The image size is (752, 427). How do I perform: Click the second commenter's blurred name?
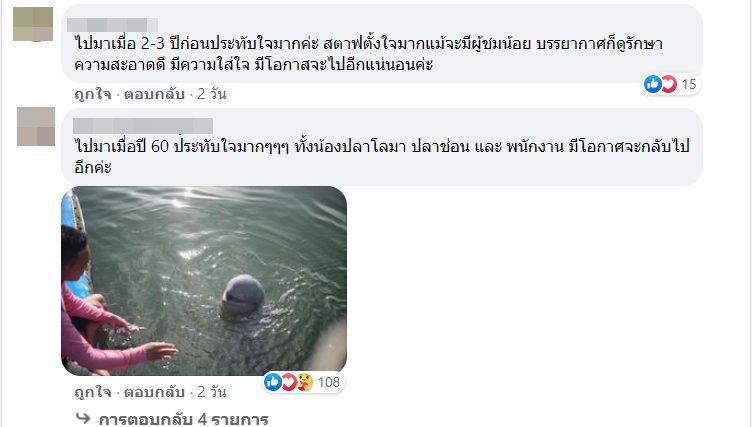pyautogui.click(x=143, y=126)
